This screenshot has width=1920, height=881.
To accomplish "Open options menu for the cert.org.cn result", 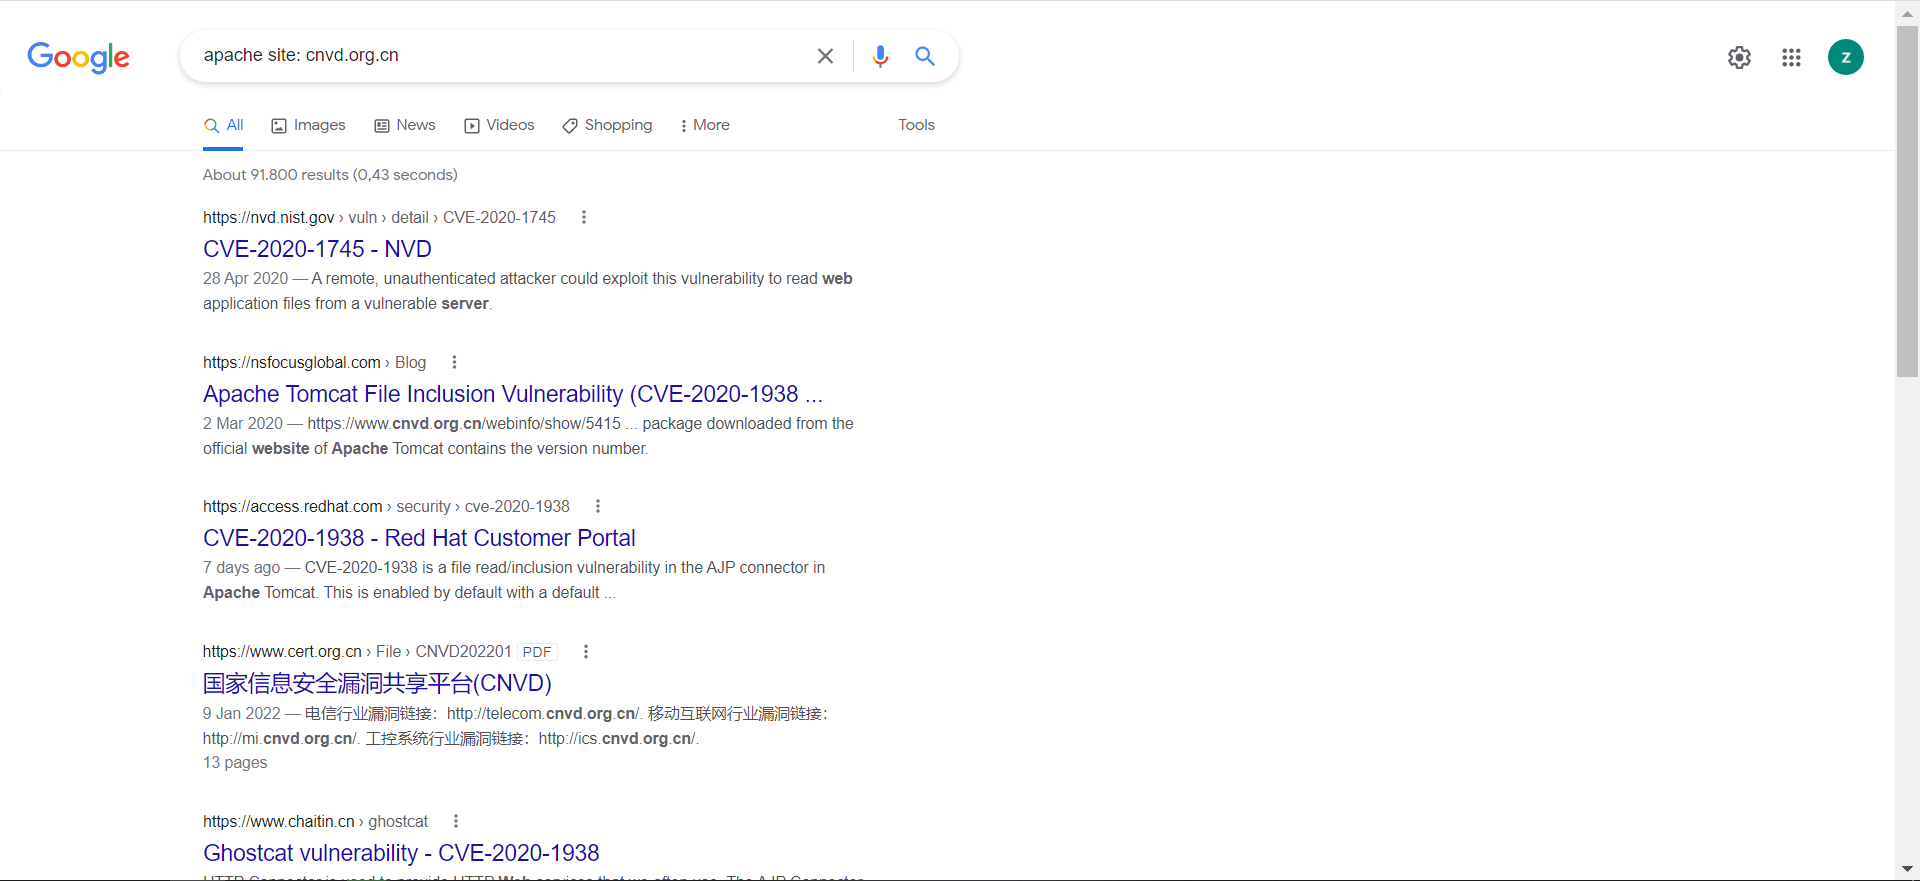I will [x=586, y=651].
